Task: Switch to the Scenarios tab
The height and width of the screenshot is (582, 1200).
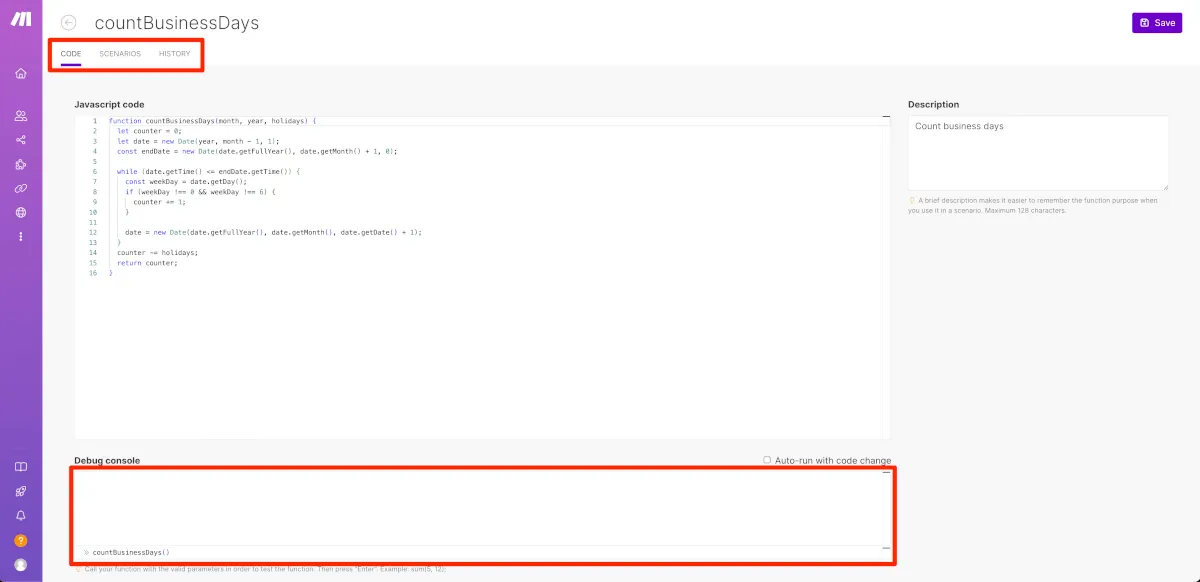Action: [x=120, y=54]
